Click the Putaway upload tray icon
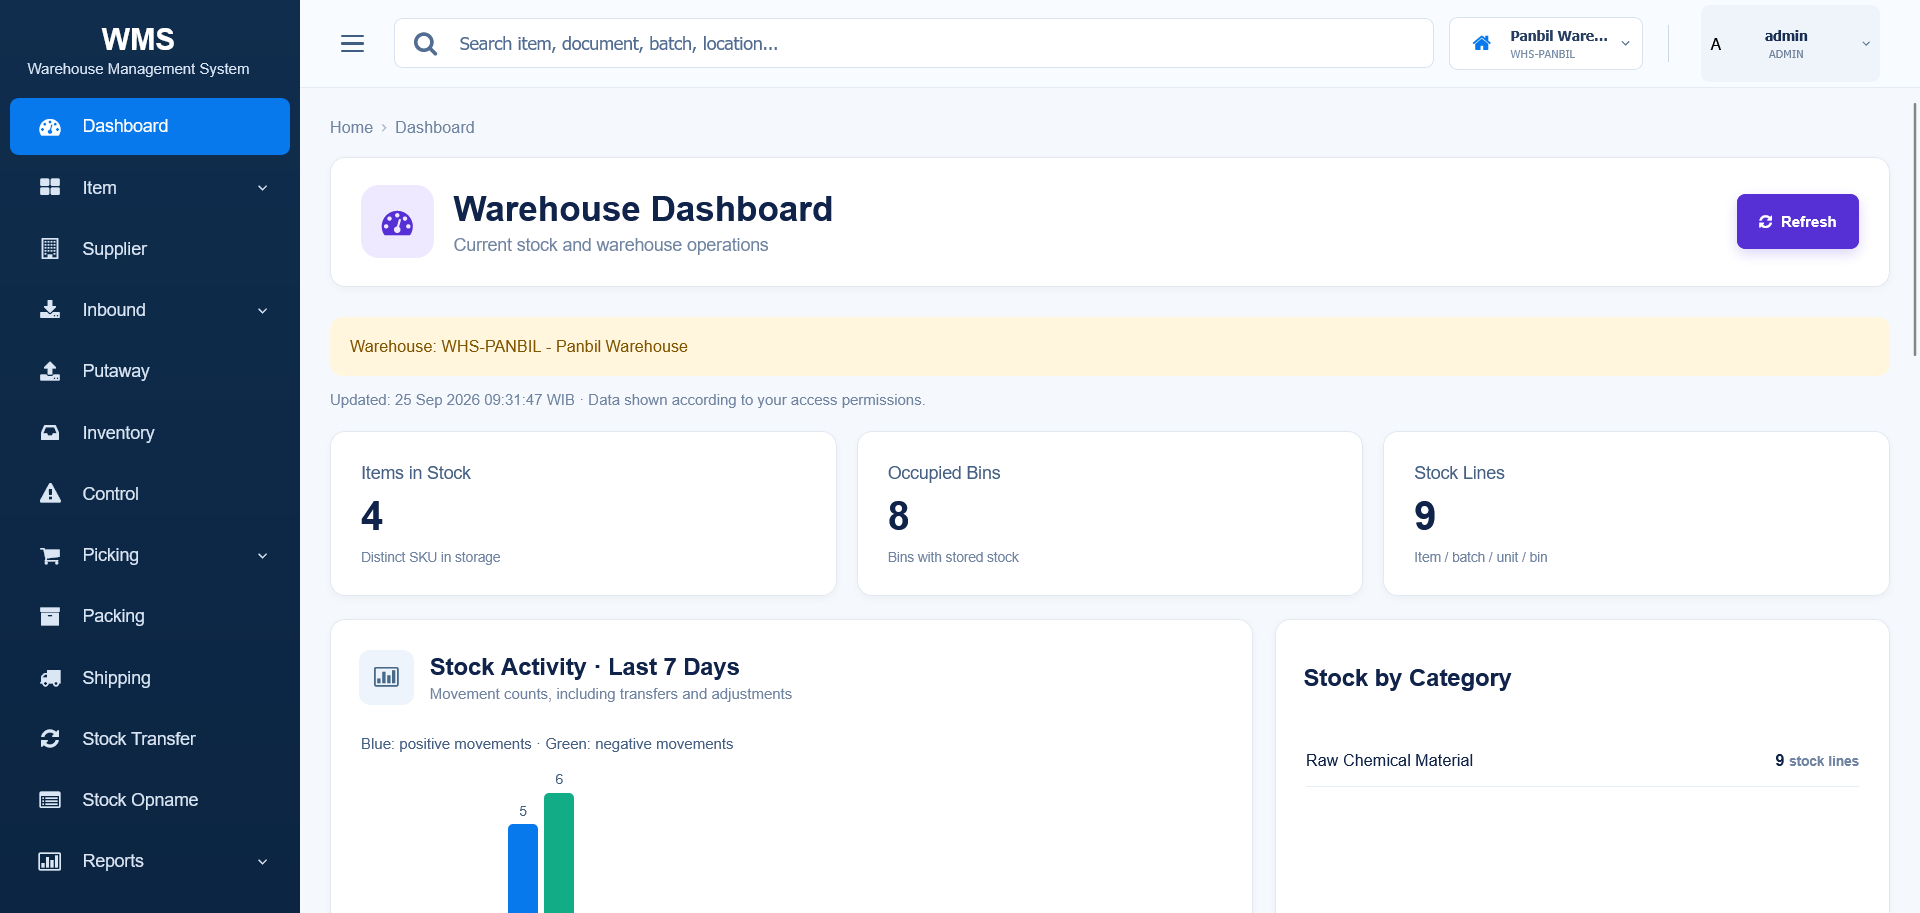Viewport: 1920px width, 913px height. [50, 371]
